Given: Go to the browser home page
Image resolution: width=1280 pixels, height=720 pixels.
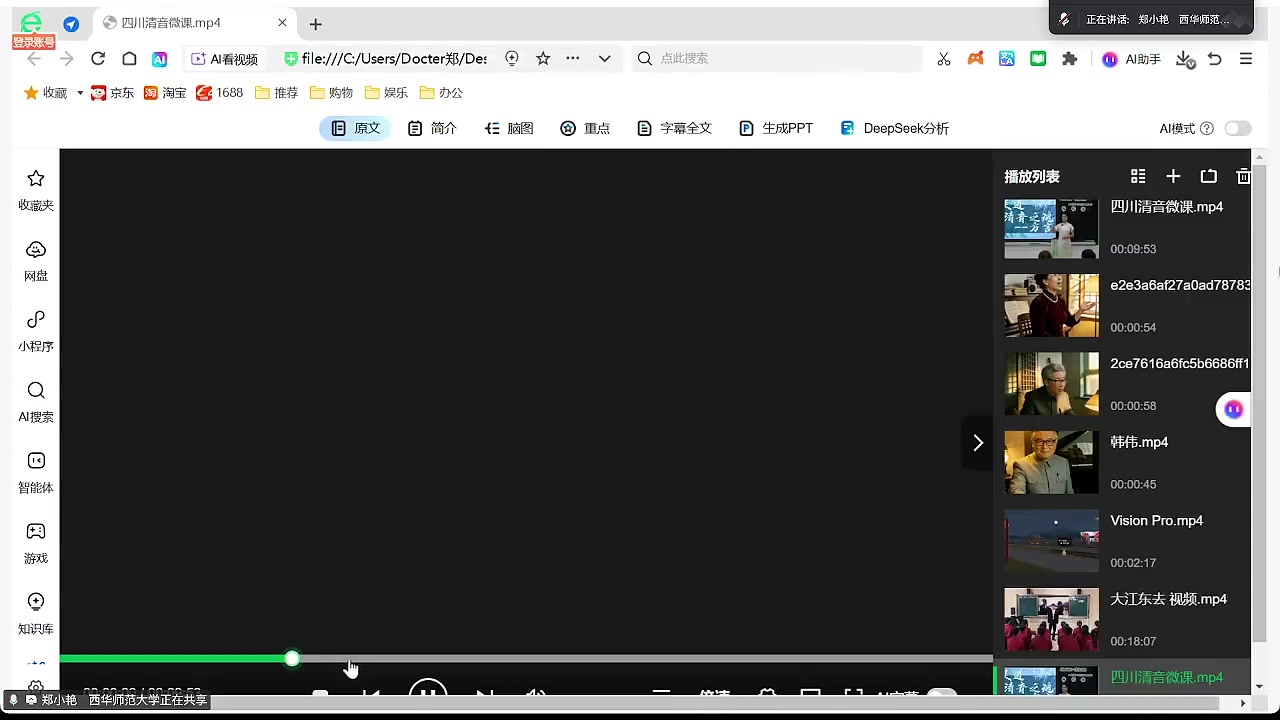Looking at the screenshot, I should click(129, 59).
